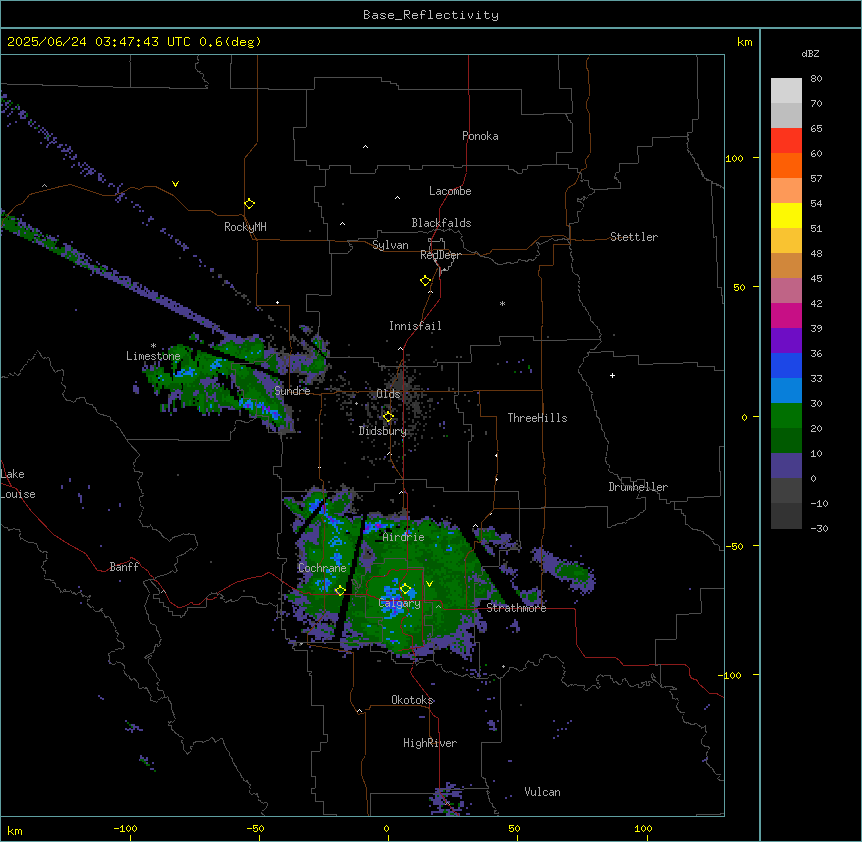Image resolution: width=862 pixels, height=842 pixels.
Task: Click the bright green 20–30 dBZ legend swatch
Action: [786, 416]
